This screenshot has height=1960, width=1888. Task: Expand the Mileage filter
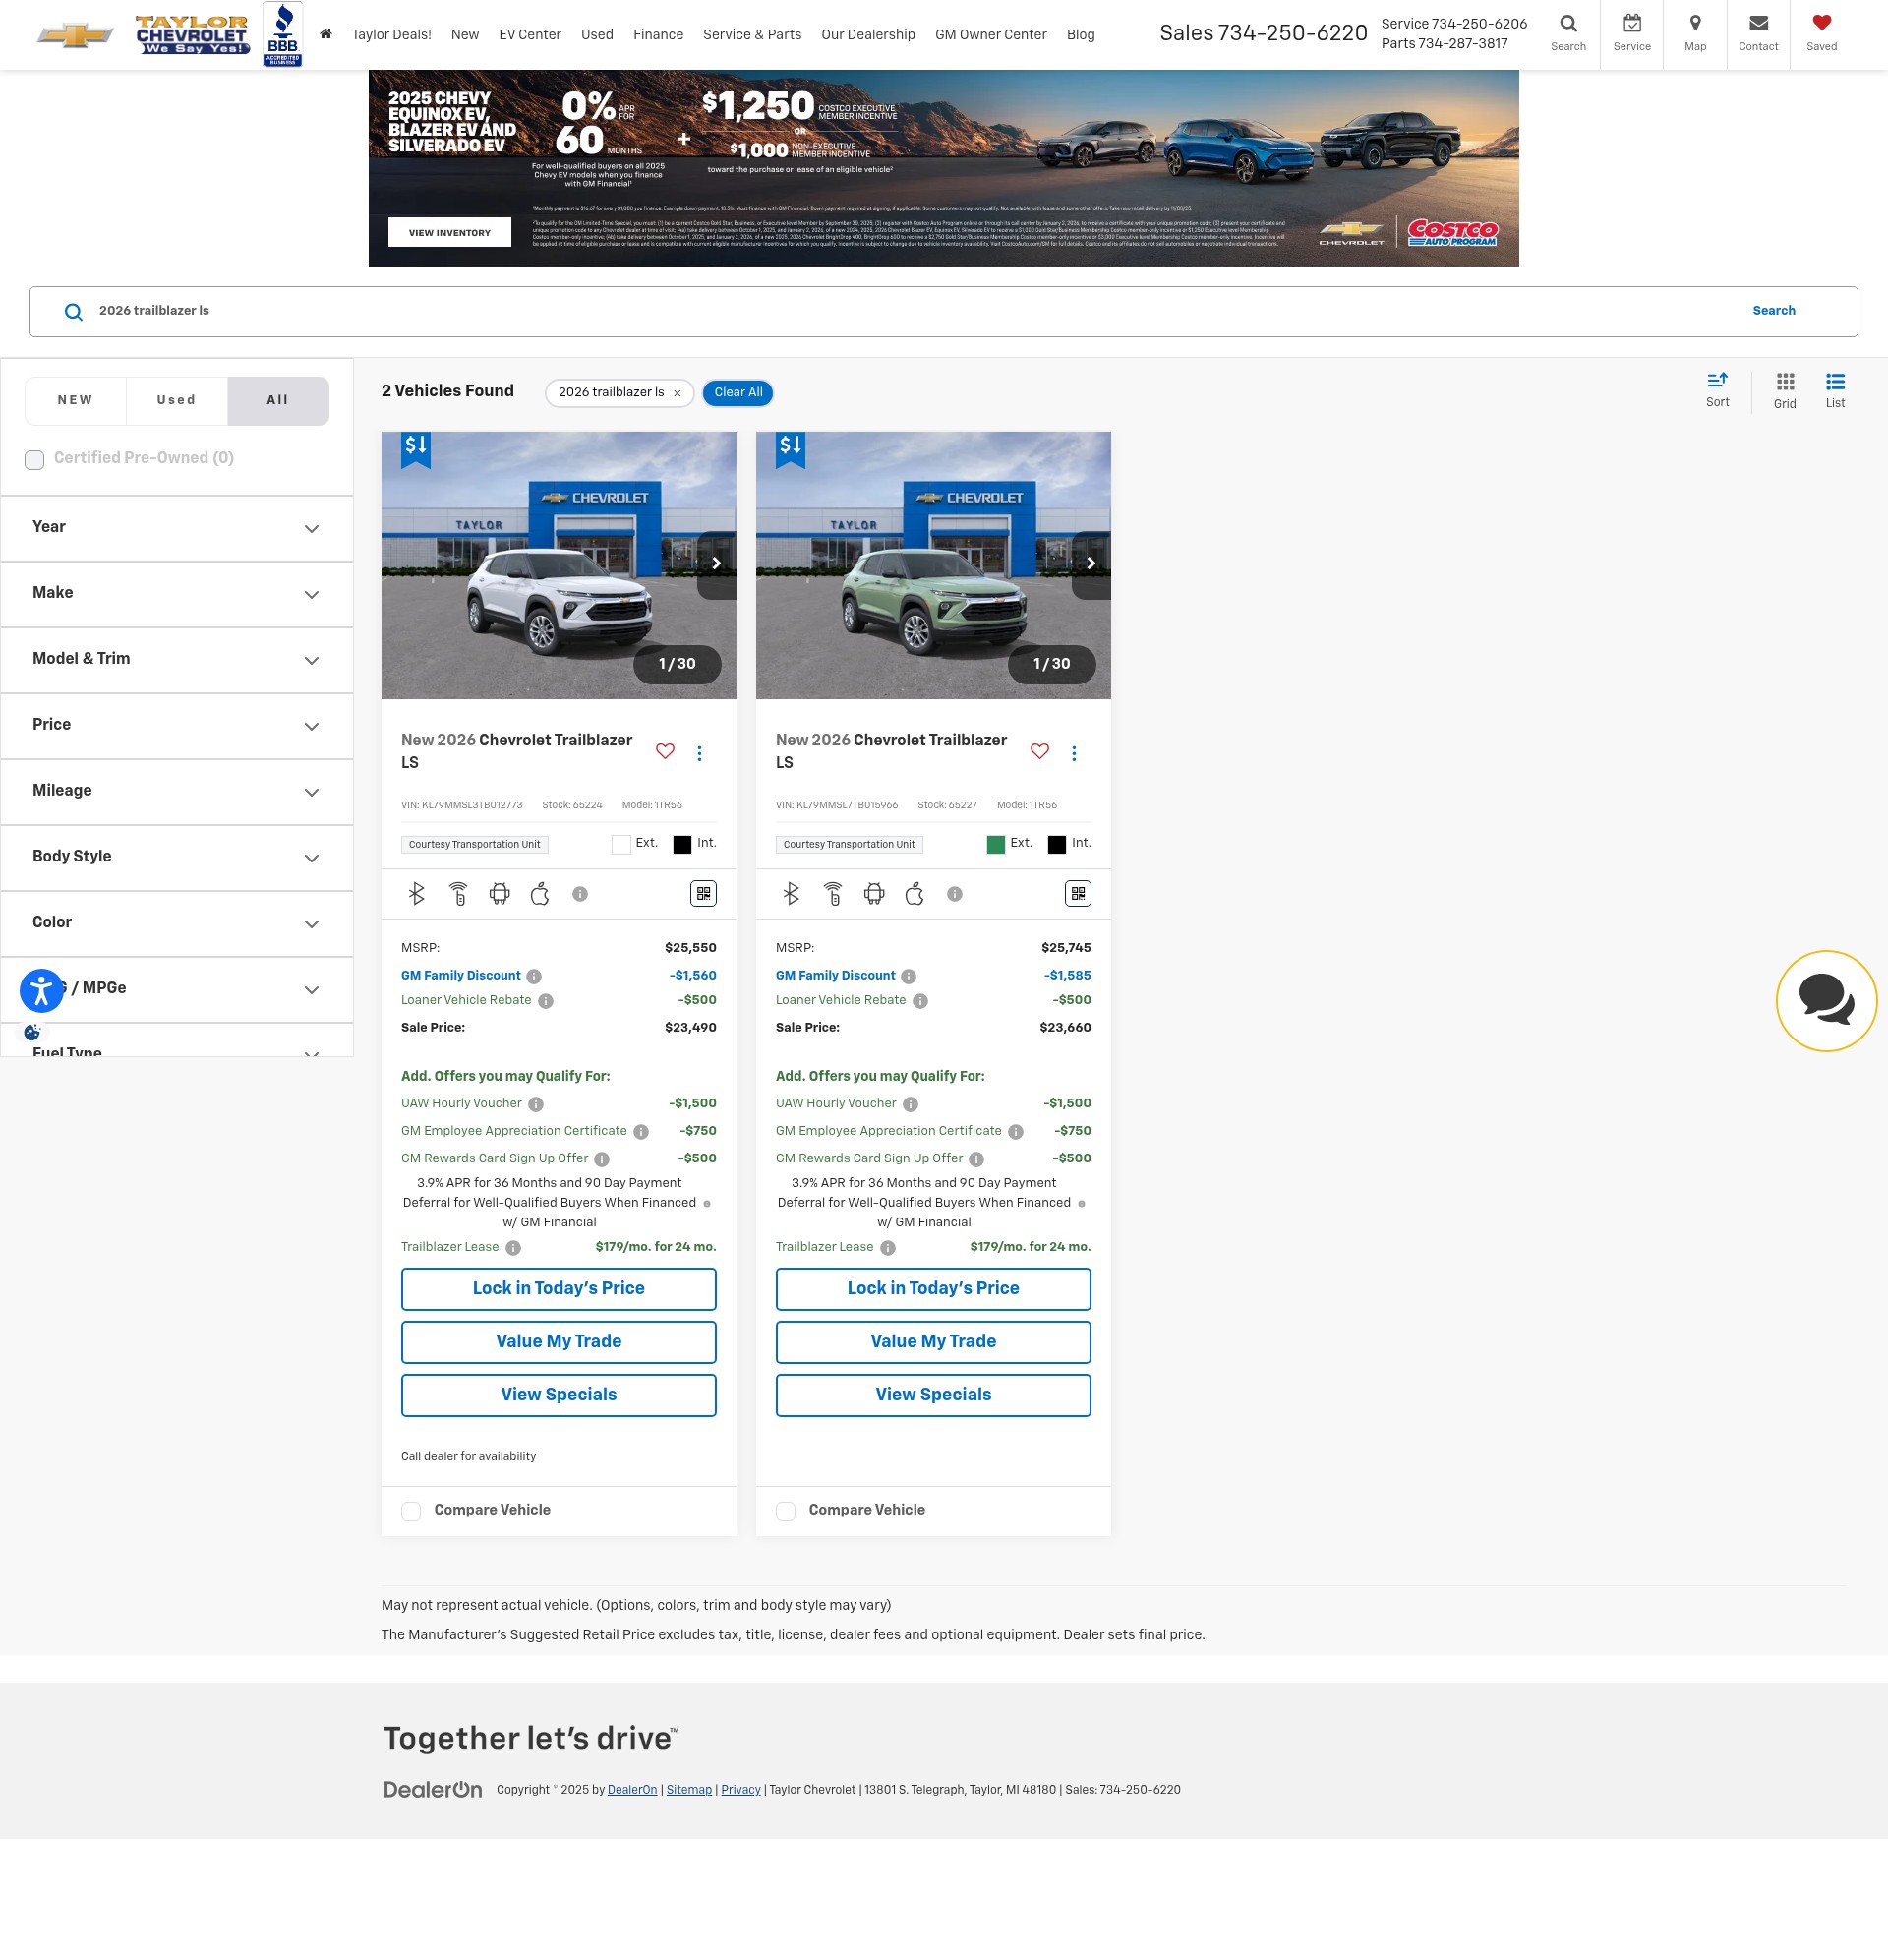[177, 792]
